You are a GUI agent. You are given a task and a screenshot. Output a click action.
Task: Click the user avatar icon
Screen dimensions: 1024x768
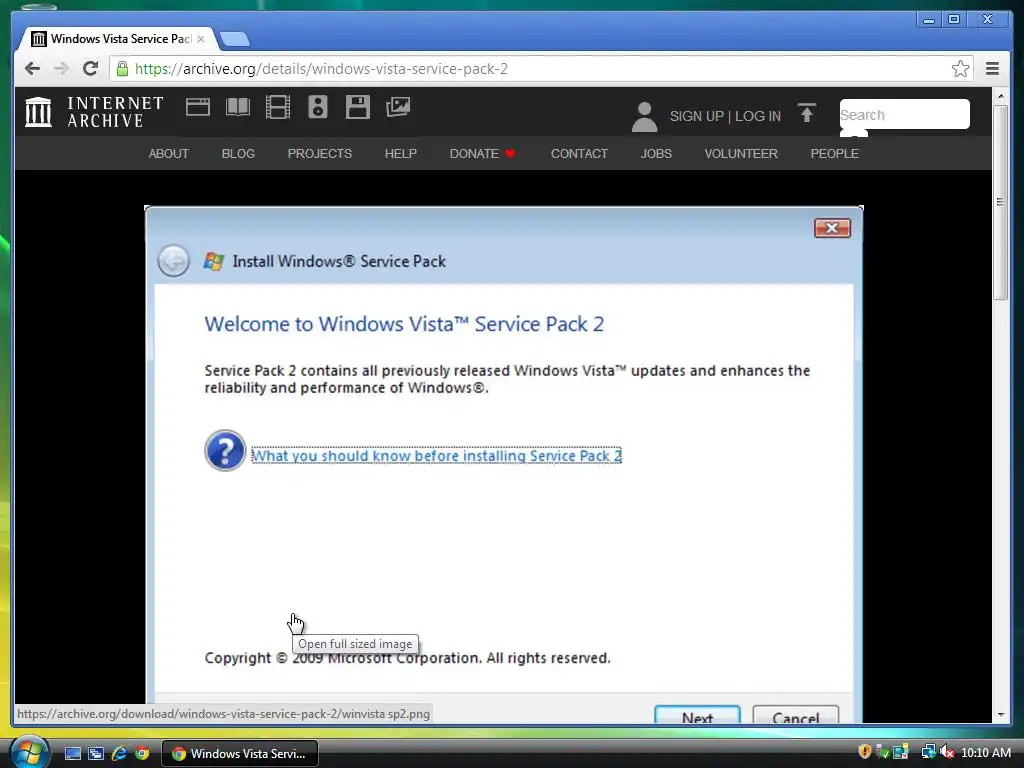click(644, 116)
